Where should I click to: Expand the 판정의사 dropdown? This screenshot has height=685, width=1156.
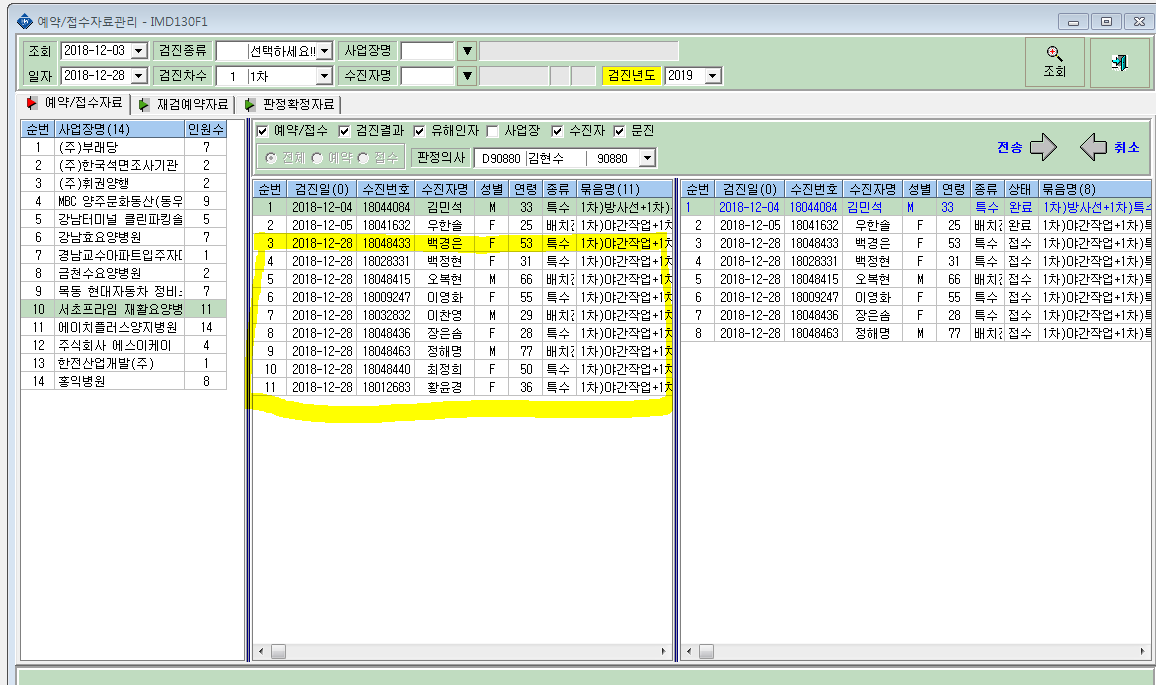click(x=647, y=159)
